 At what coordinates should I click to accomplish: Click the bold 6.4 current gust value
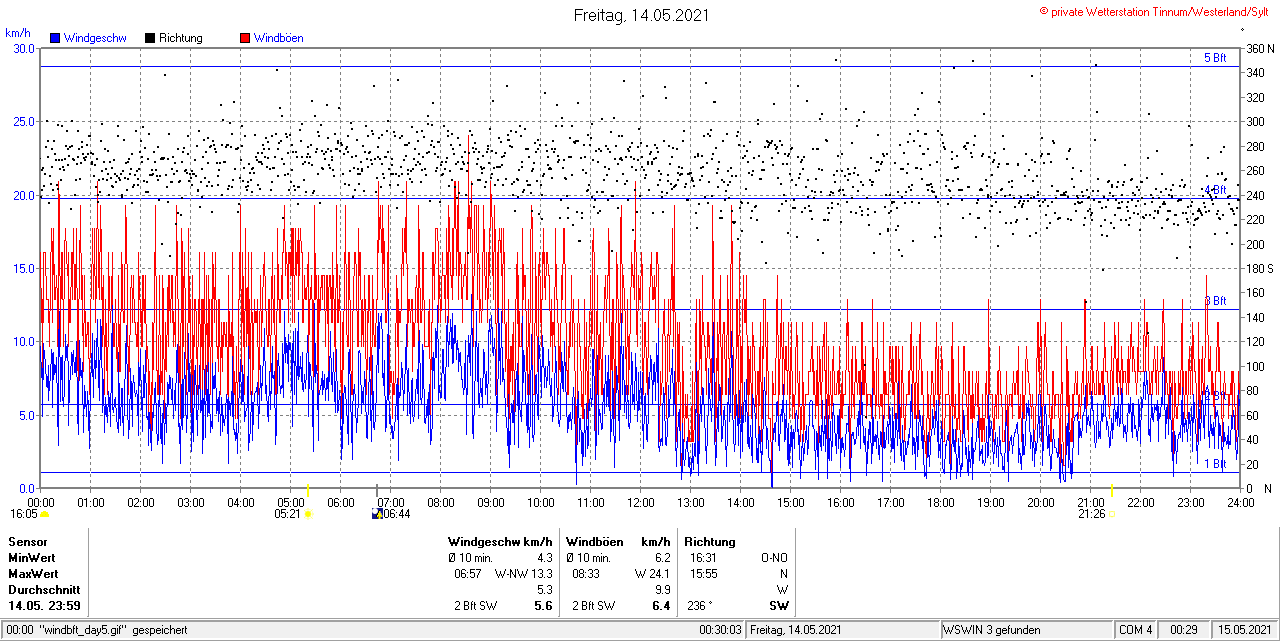pos(661,606)
